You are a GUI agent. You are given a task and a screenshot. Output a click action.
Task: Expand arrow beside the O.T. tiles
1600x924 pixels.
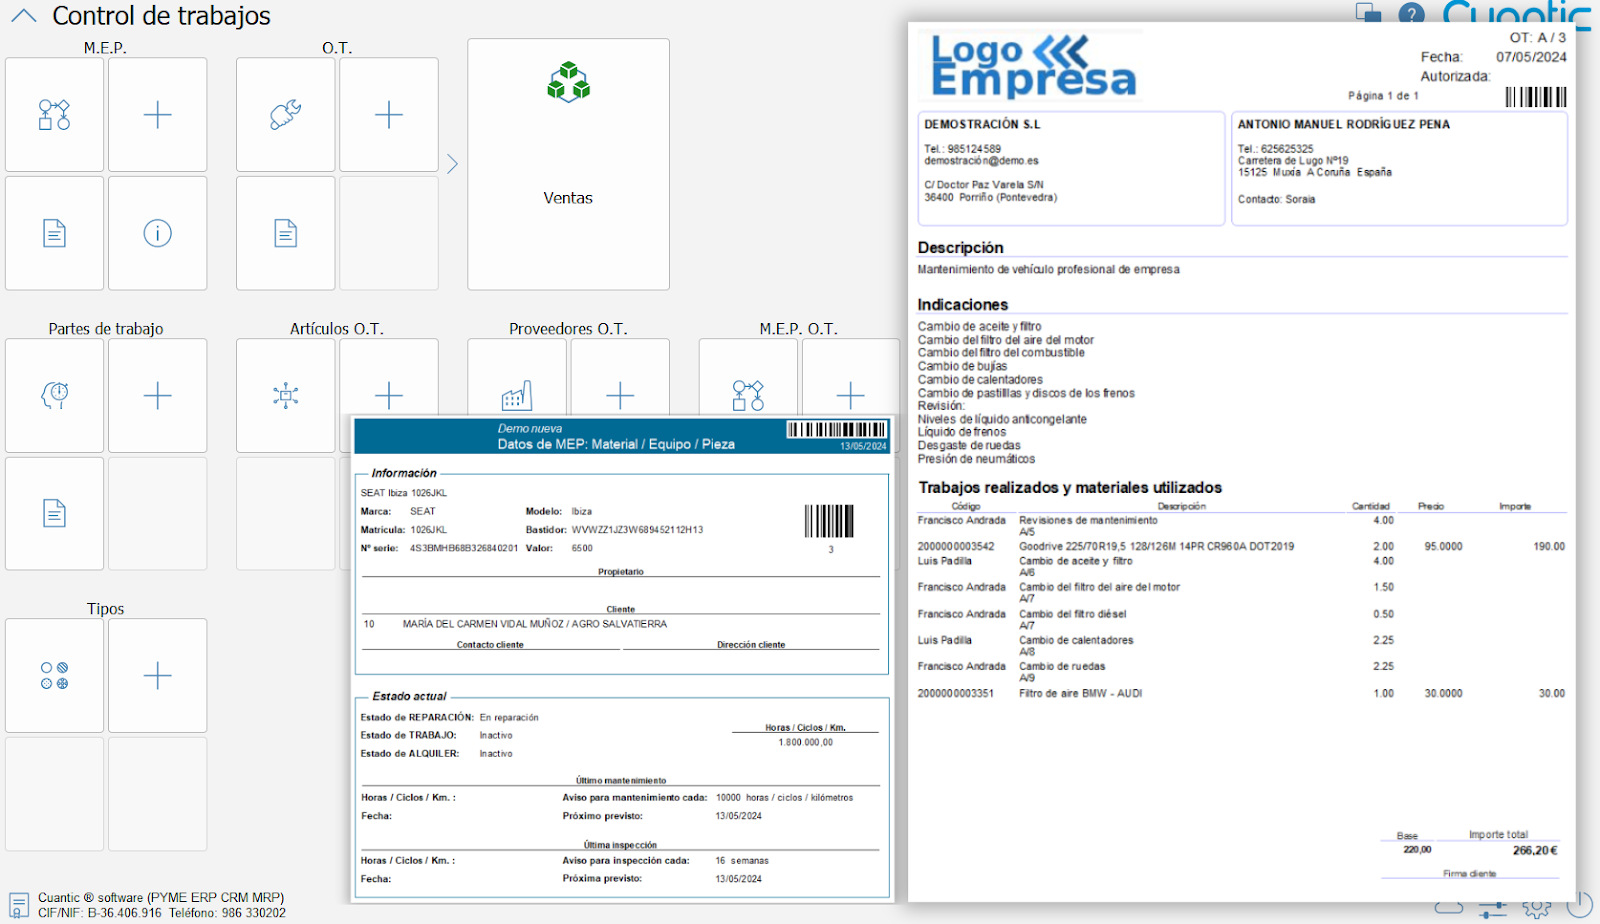coord(452,164)
